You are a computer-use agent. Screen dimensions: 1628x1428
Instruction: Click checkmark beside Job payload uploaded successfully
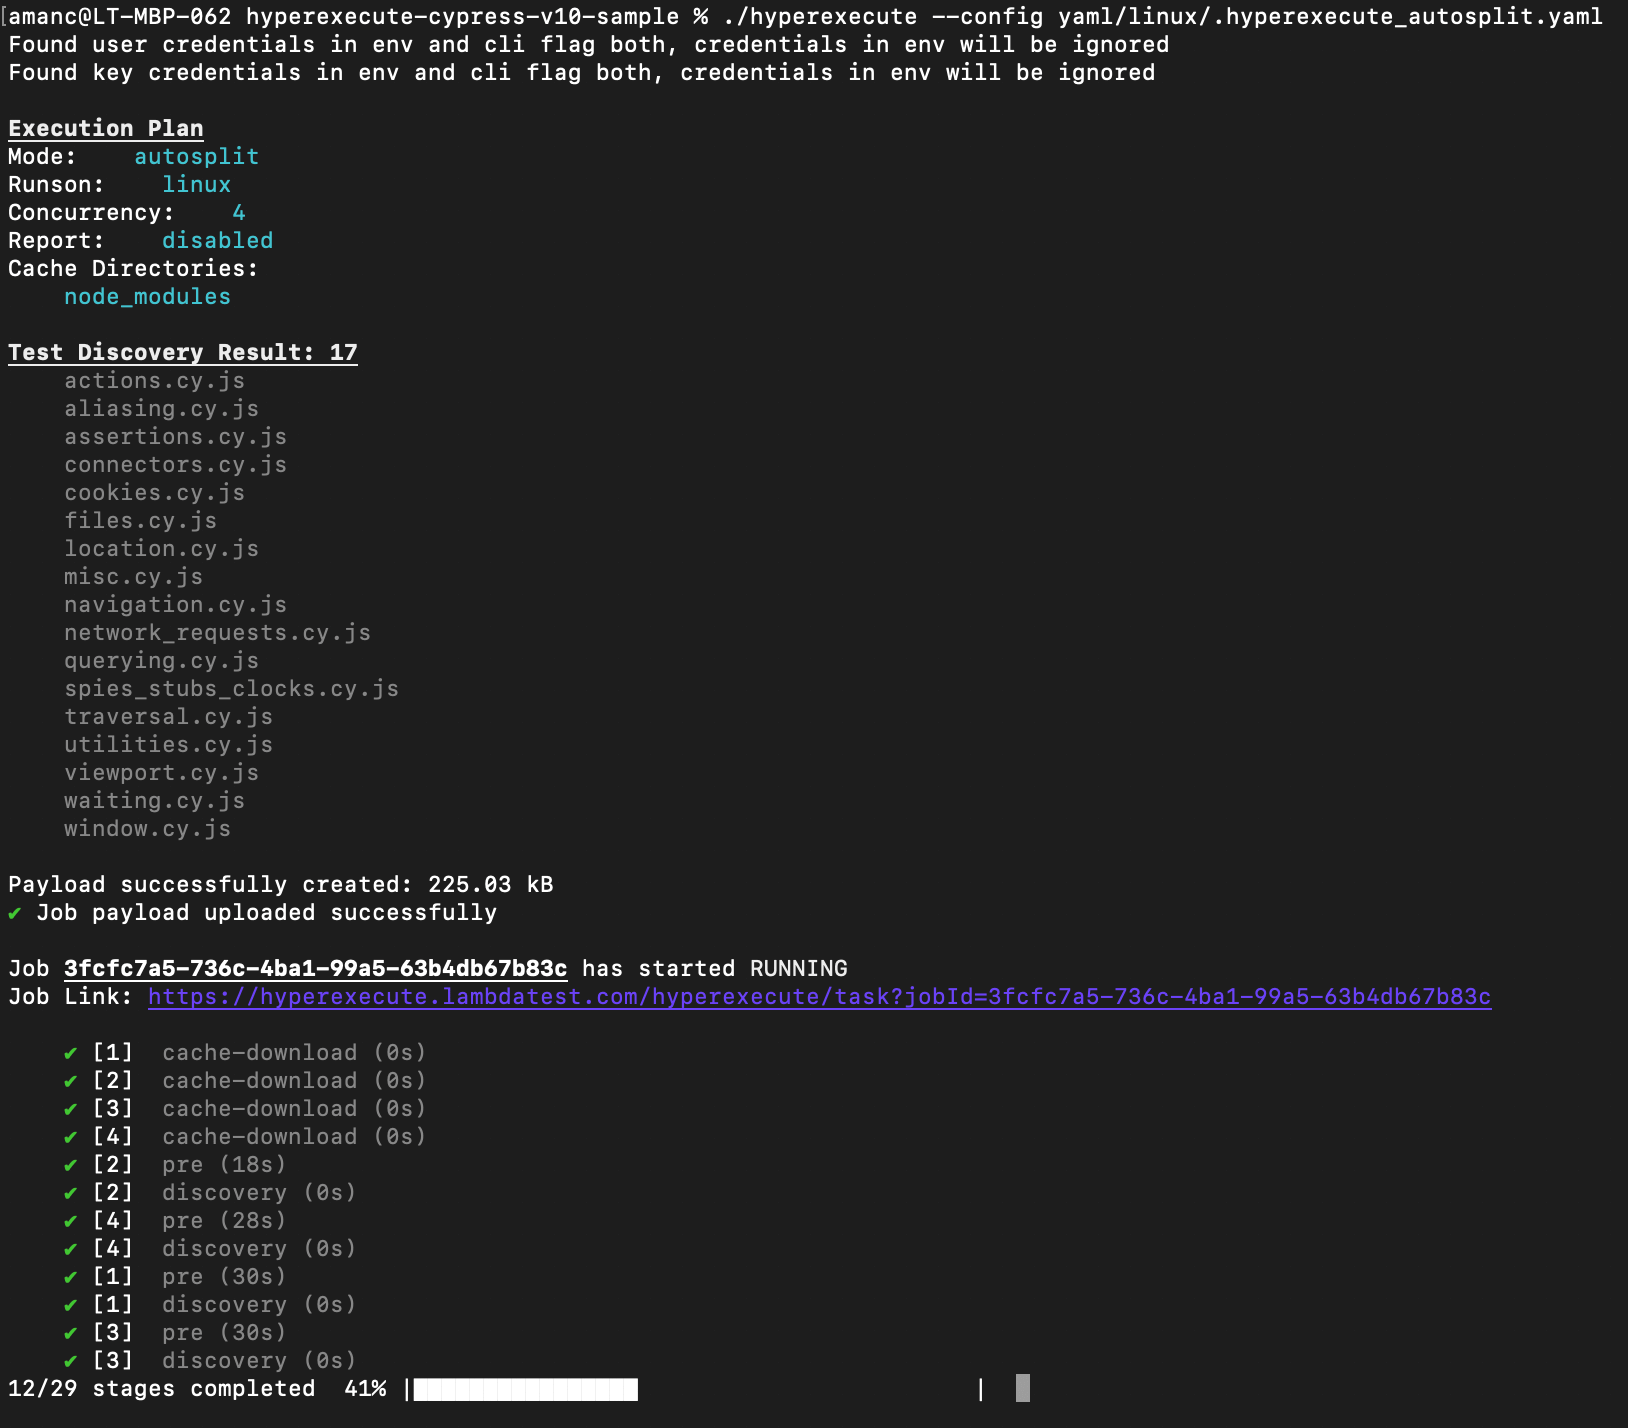point(15,913)
